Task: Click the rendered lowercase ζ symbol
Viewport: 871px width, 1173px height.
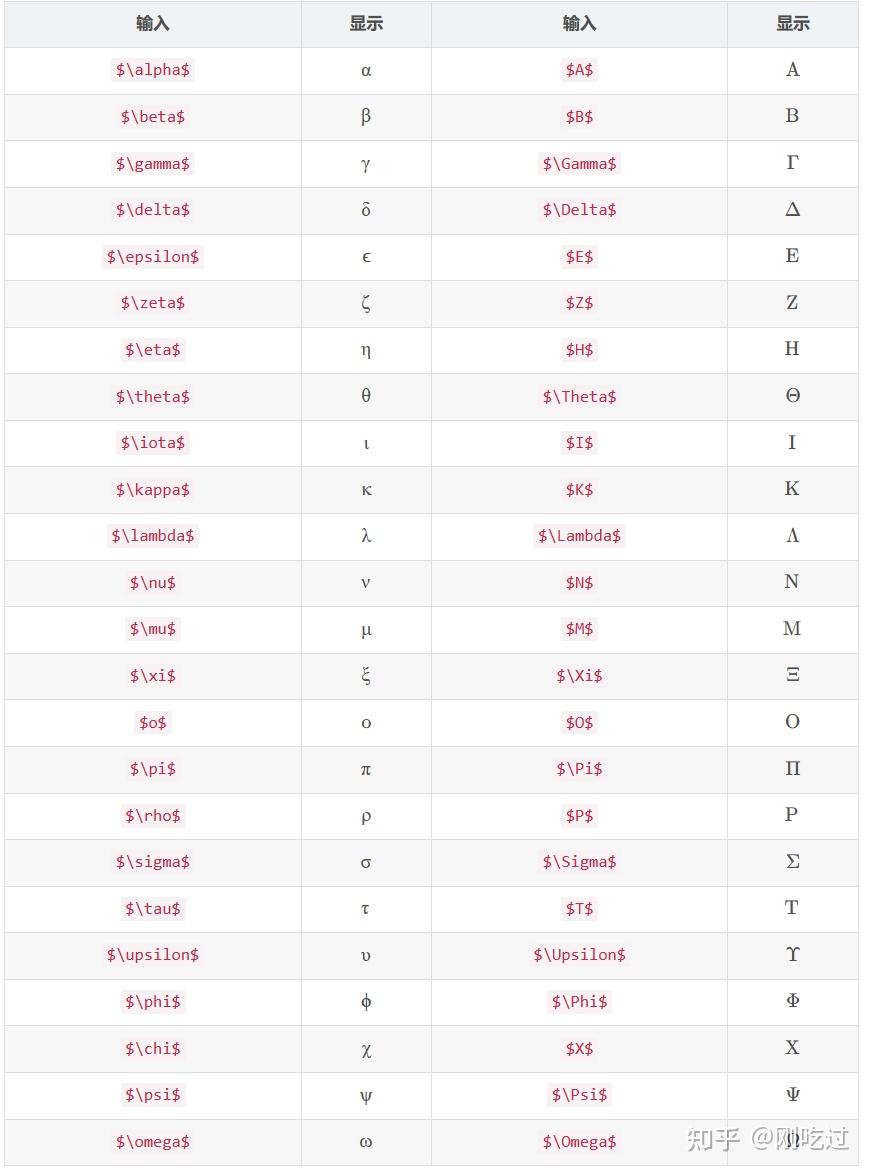Action: (366, 303)
